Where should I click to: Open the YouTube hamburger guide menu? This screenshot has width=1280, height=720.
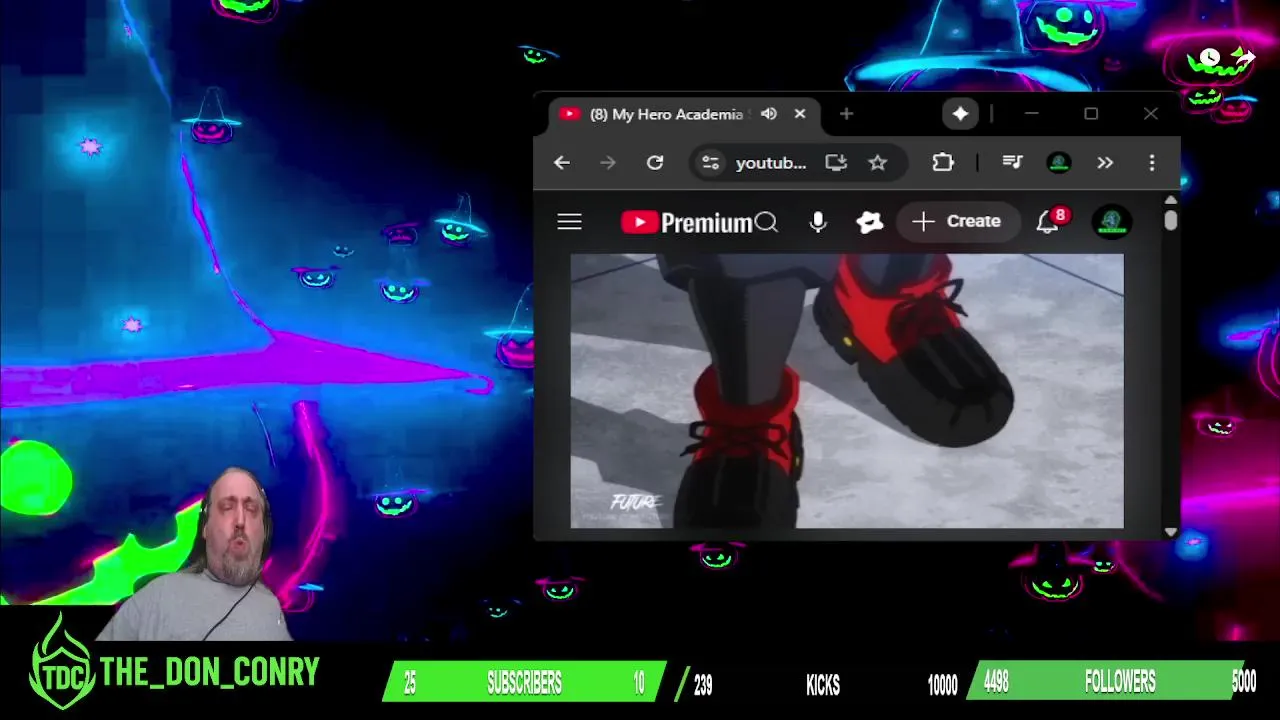569,222
